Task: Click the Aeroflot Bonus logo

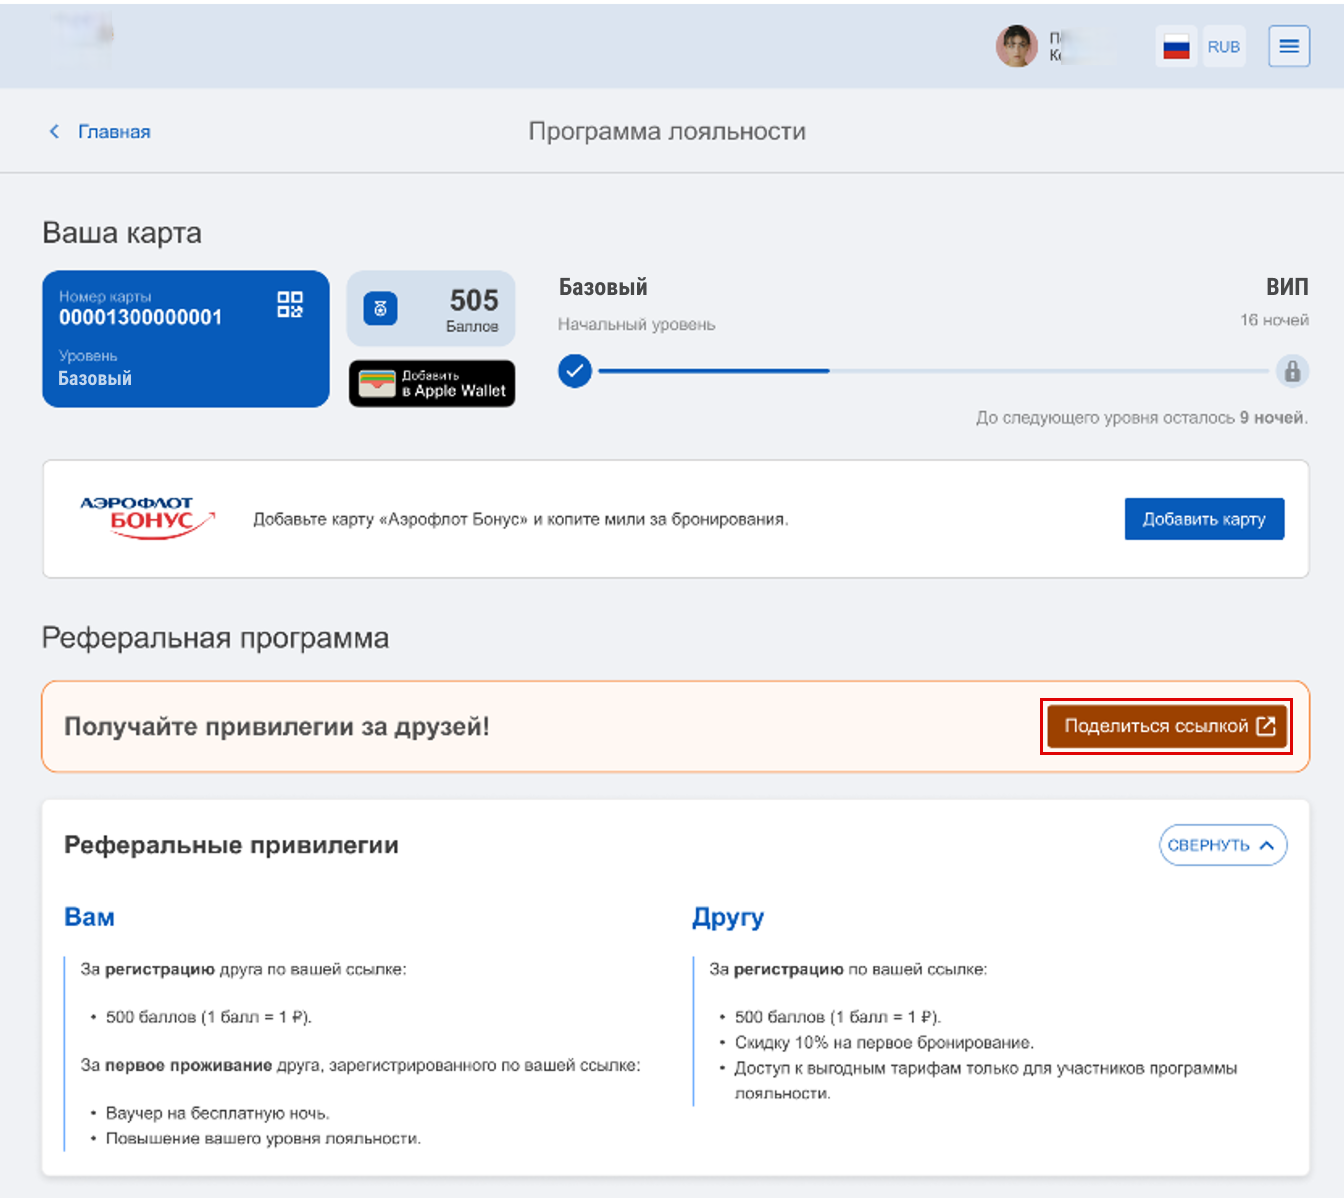Action: point(147,517)
